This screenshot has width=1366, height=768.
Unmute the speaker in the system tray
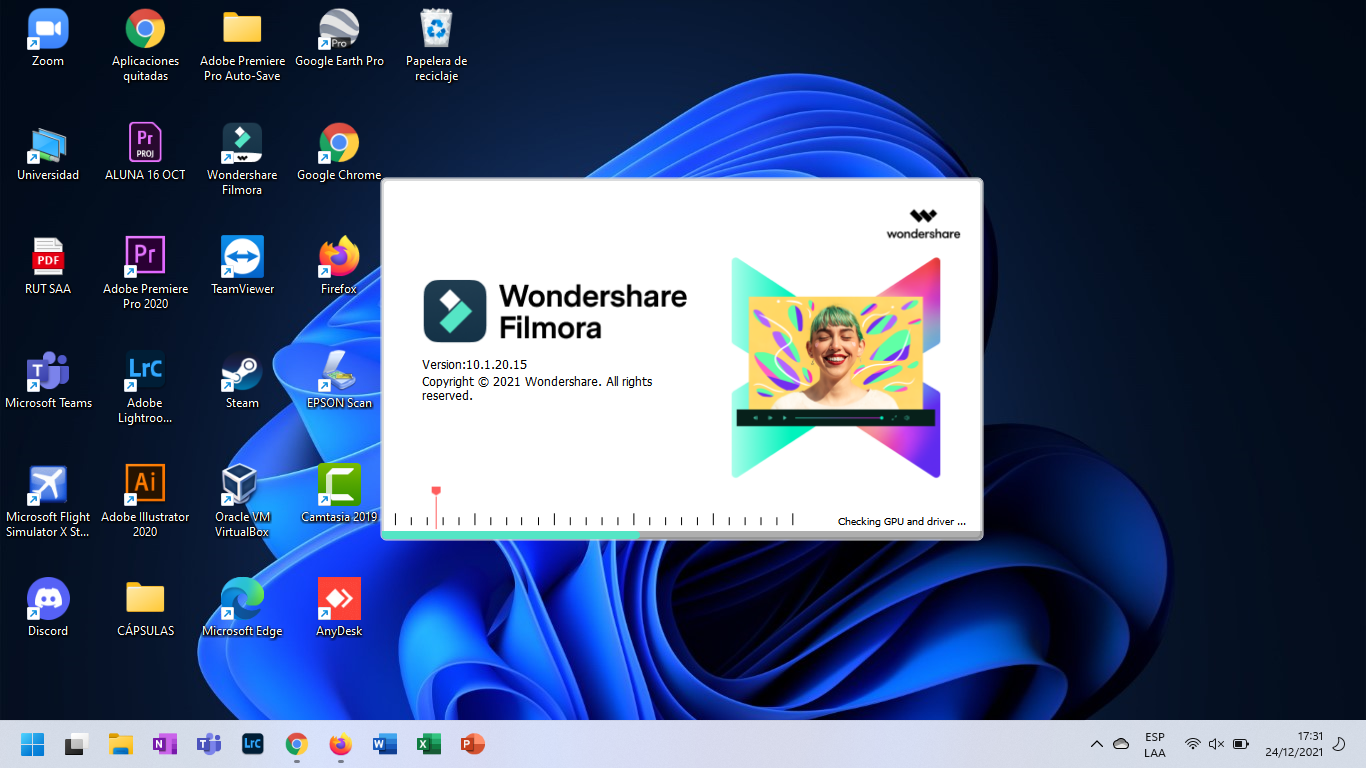point(1216,744)
